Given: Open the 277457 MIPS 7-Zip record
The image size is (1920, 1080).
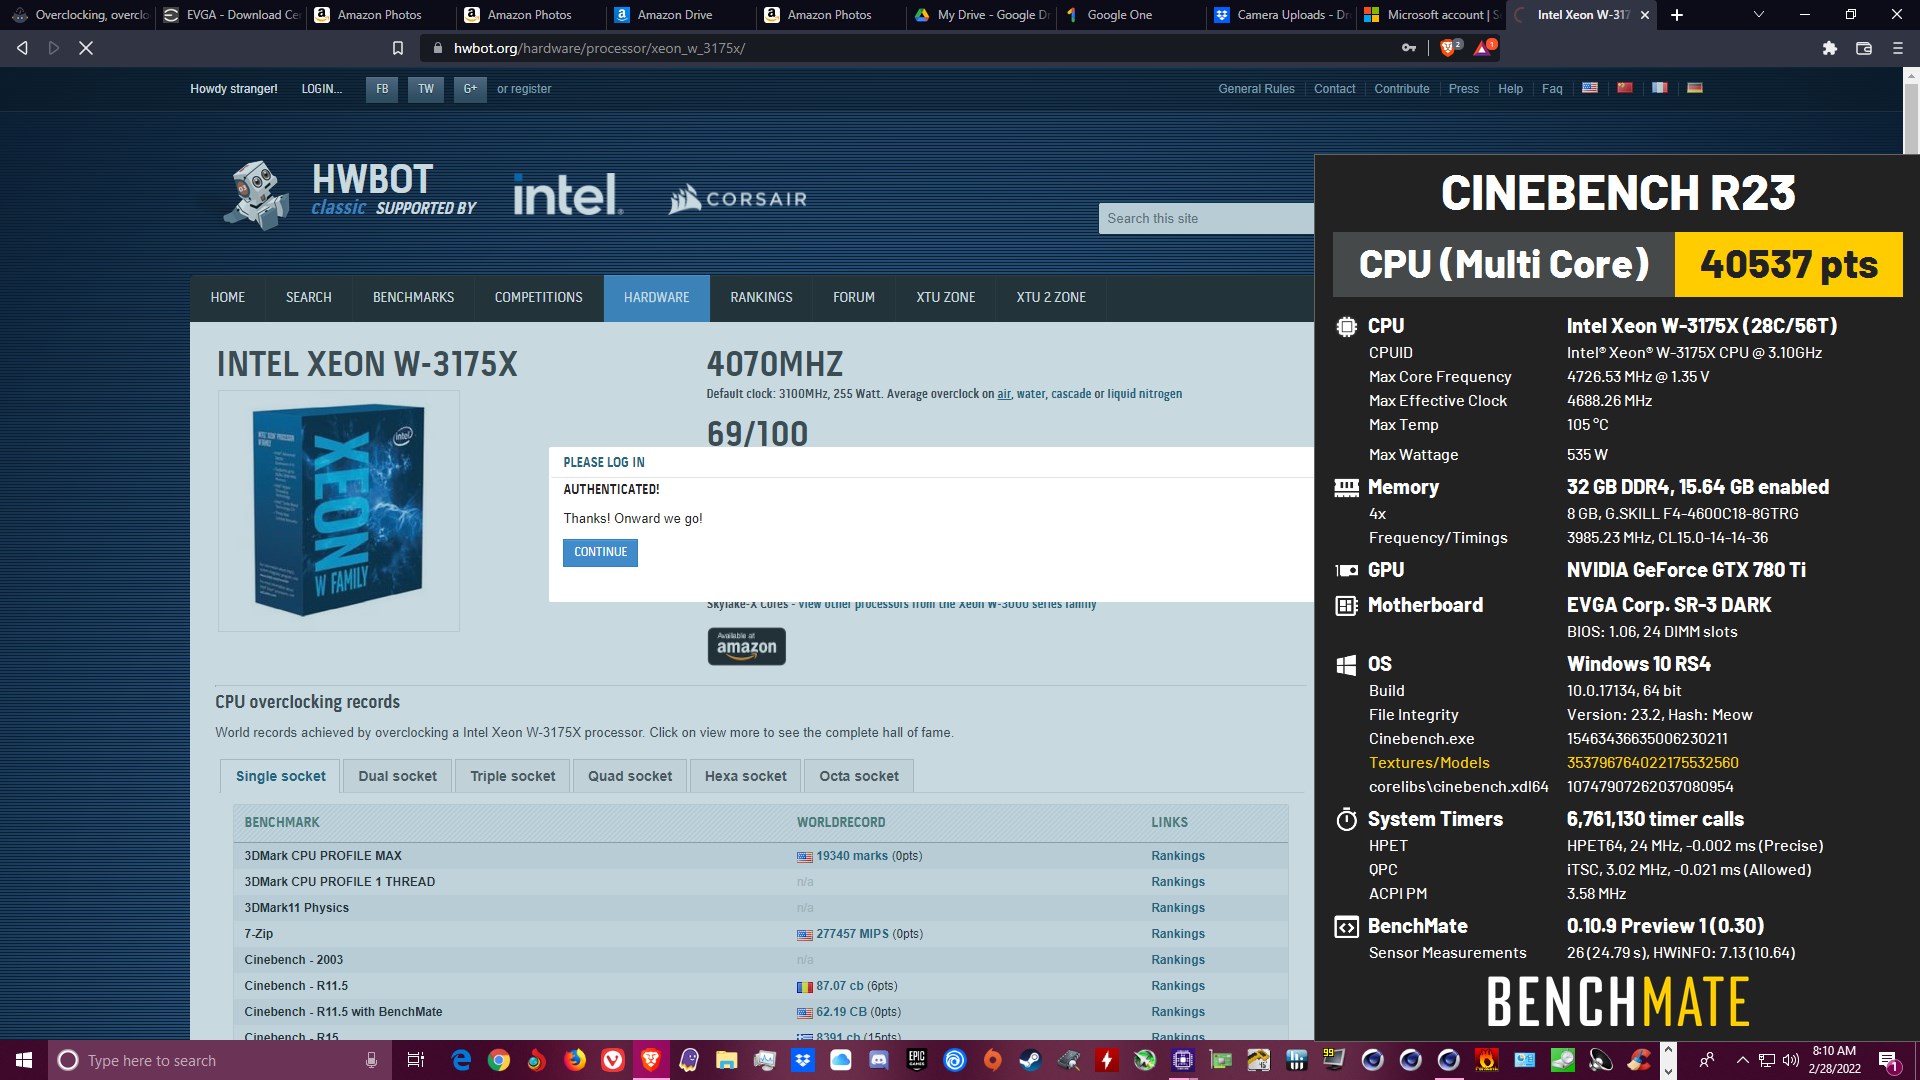Looking at the screenshot, I should click(852, 934).
